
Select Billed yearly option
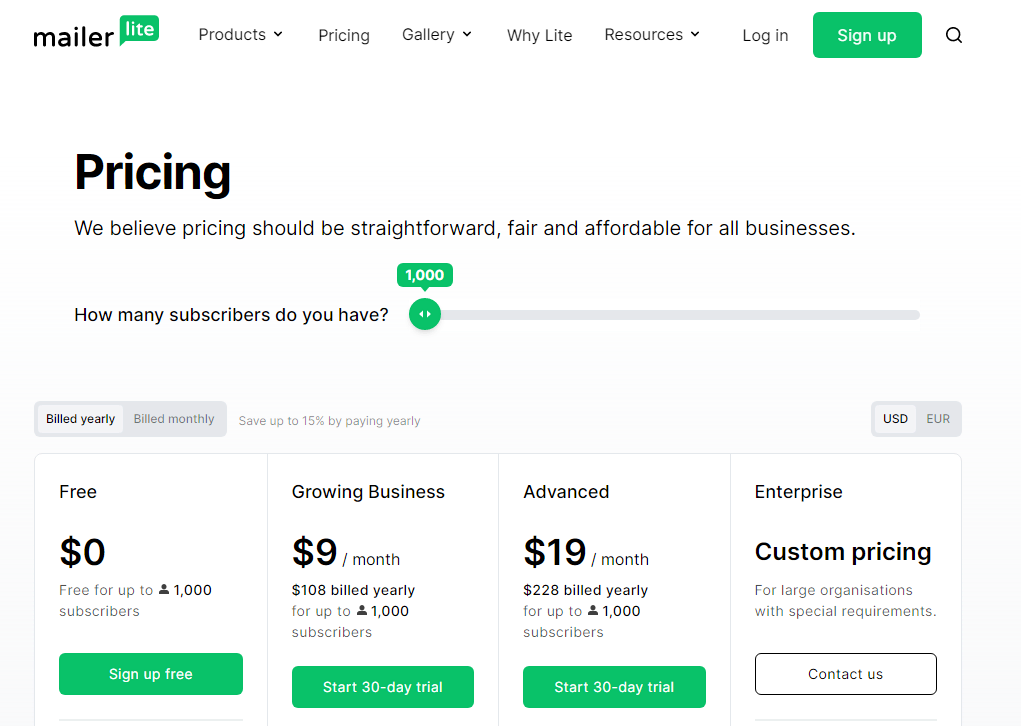click(81, 419)
